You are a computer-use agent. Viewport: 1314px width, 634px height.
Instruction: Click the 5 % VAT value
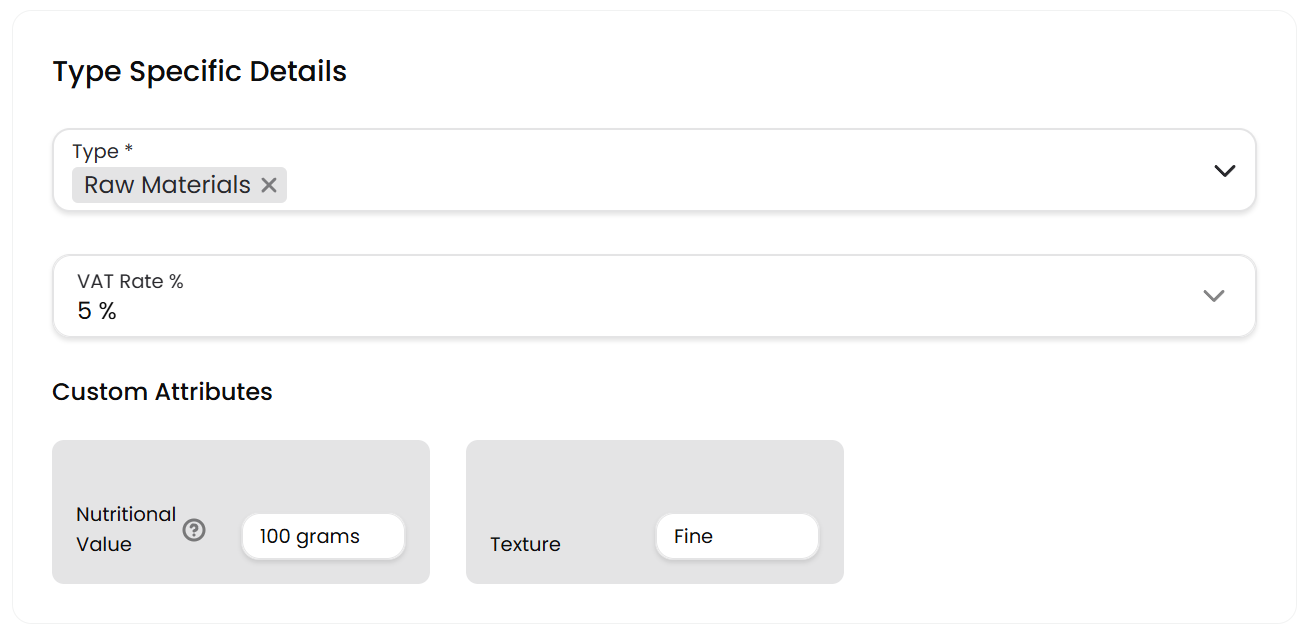97,311
